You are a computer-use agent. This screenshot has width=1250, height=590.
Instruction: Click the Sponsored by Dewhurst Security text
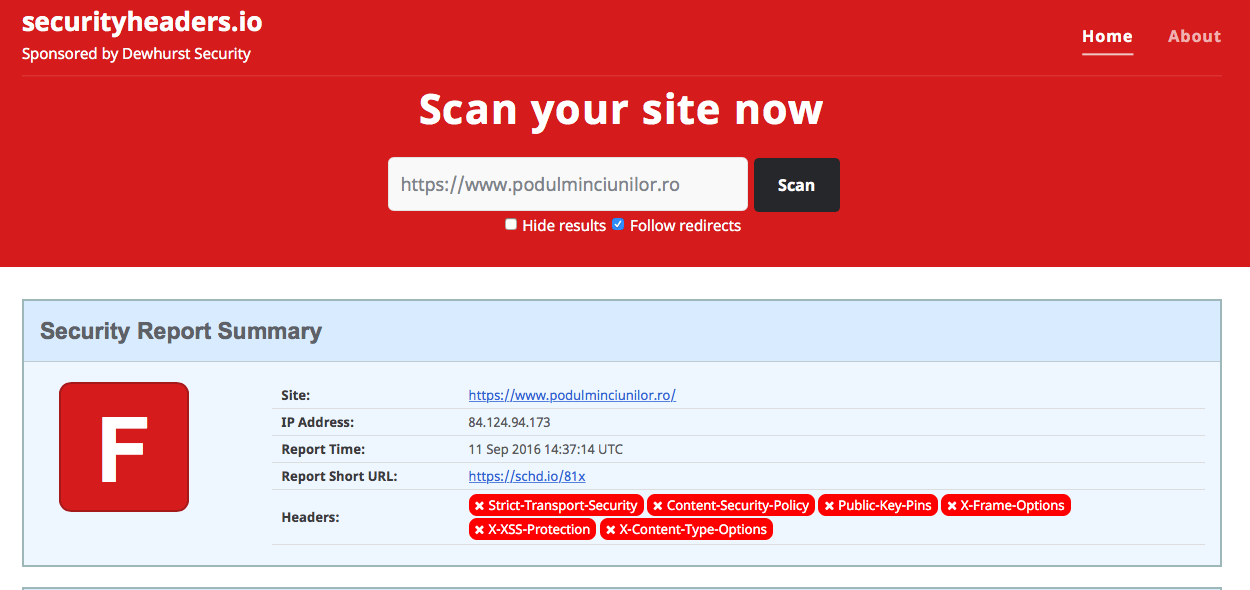coord(136,54)
